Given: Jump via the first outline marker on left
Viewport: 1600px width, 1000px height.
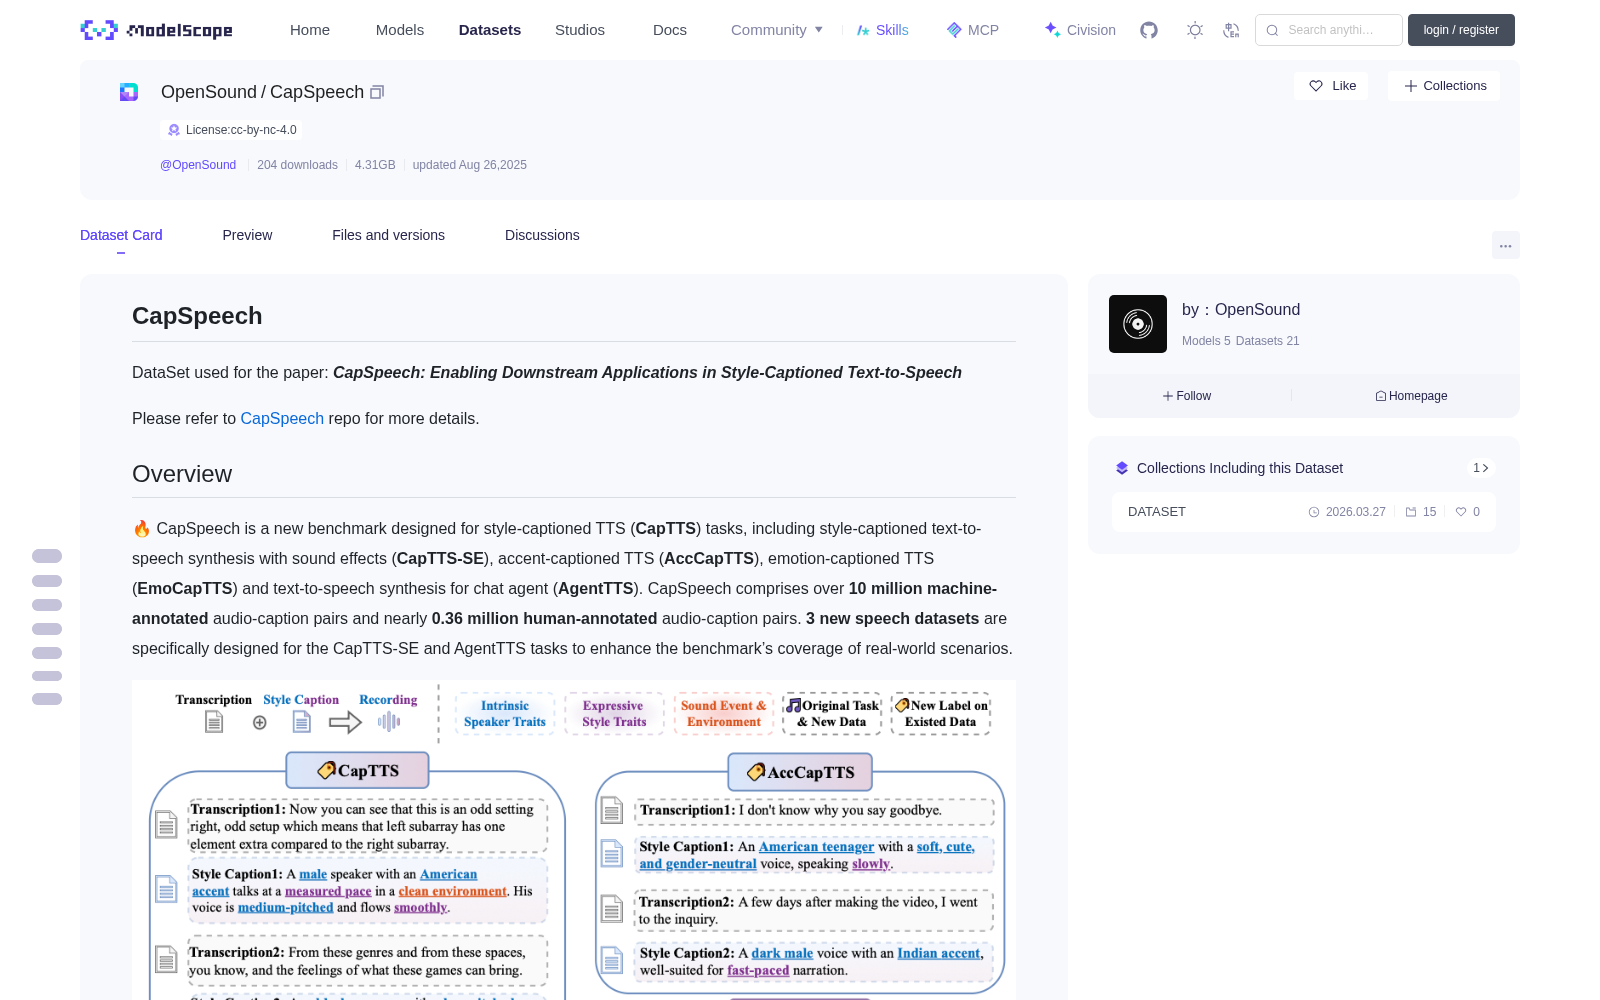Looking at the screenshot, I should click(x=47, y=556).
